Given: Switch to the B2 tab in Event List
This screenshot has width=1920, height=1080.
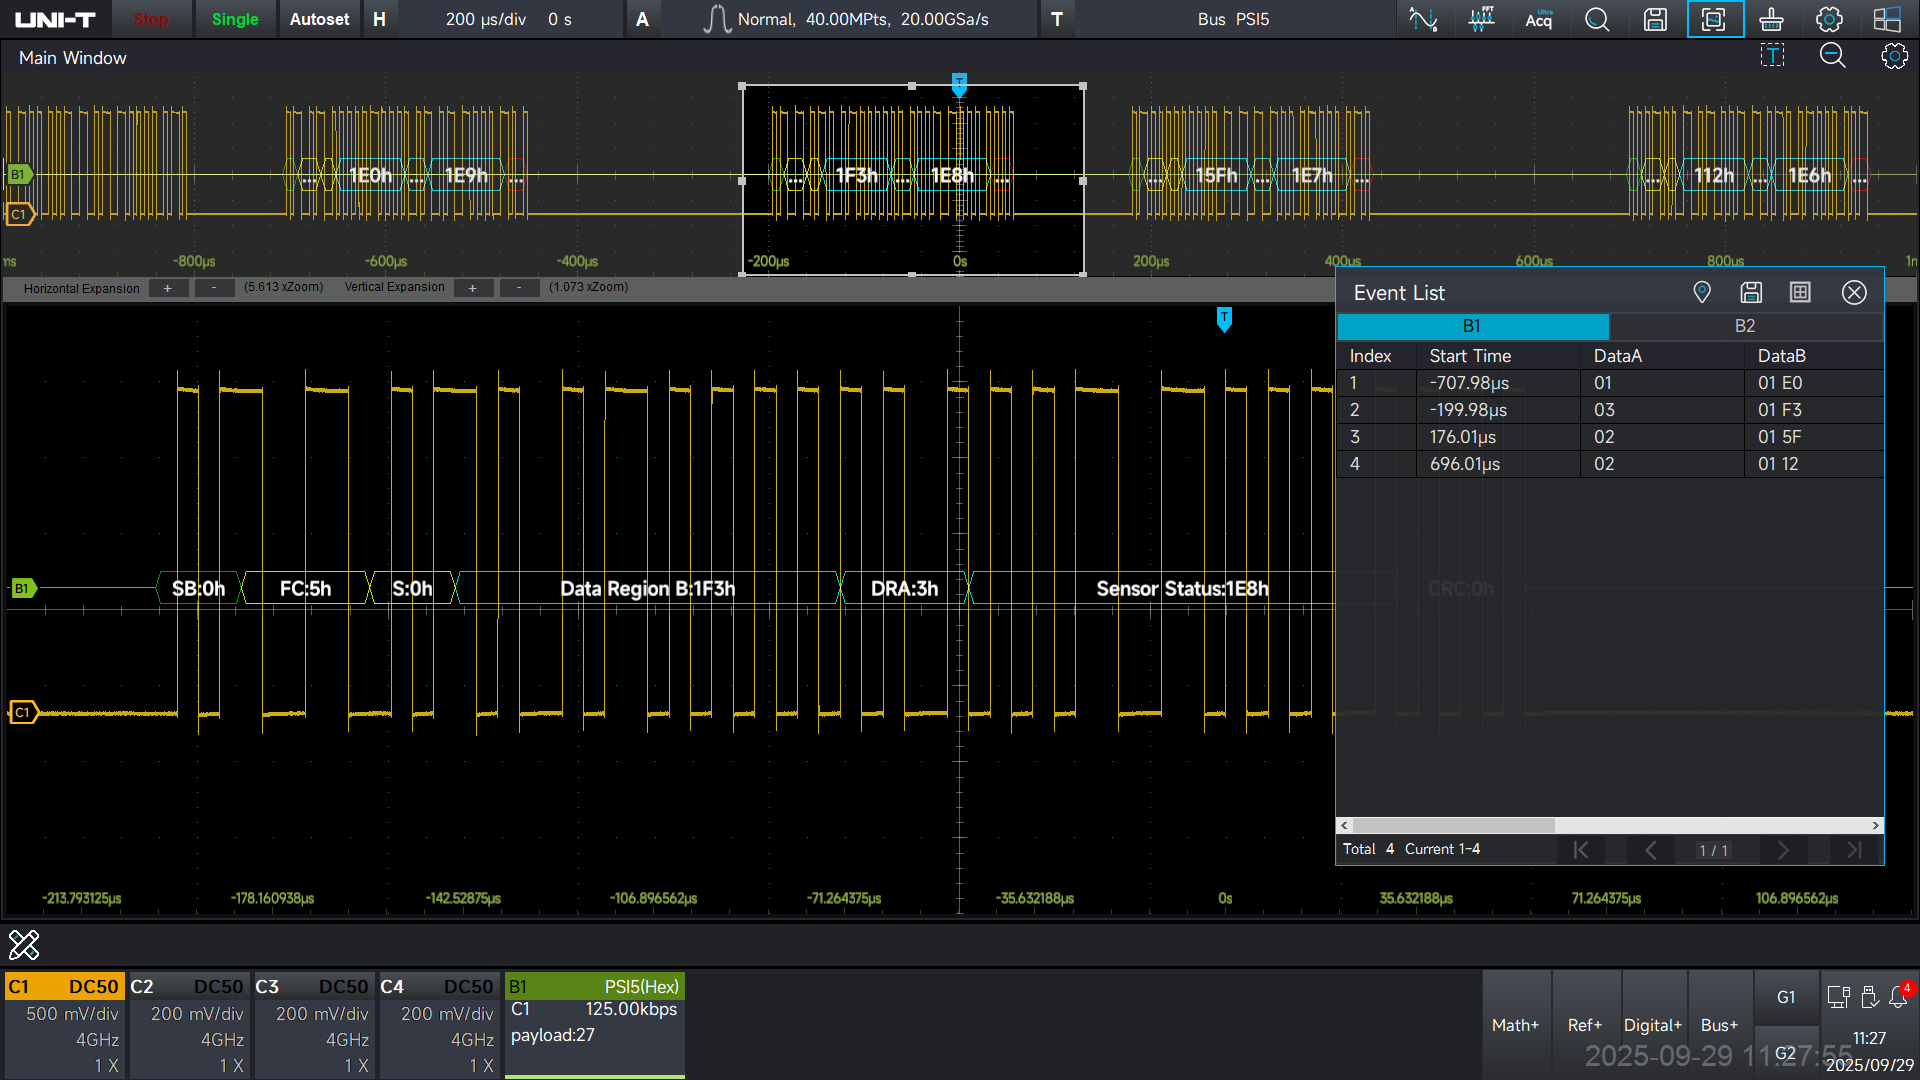Looking at the screenshot, I should (x=1744, y=326).
